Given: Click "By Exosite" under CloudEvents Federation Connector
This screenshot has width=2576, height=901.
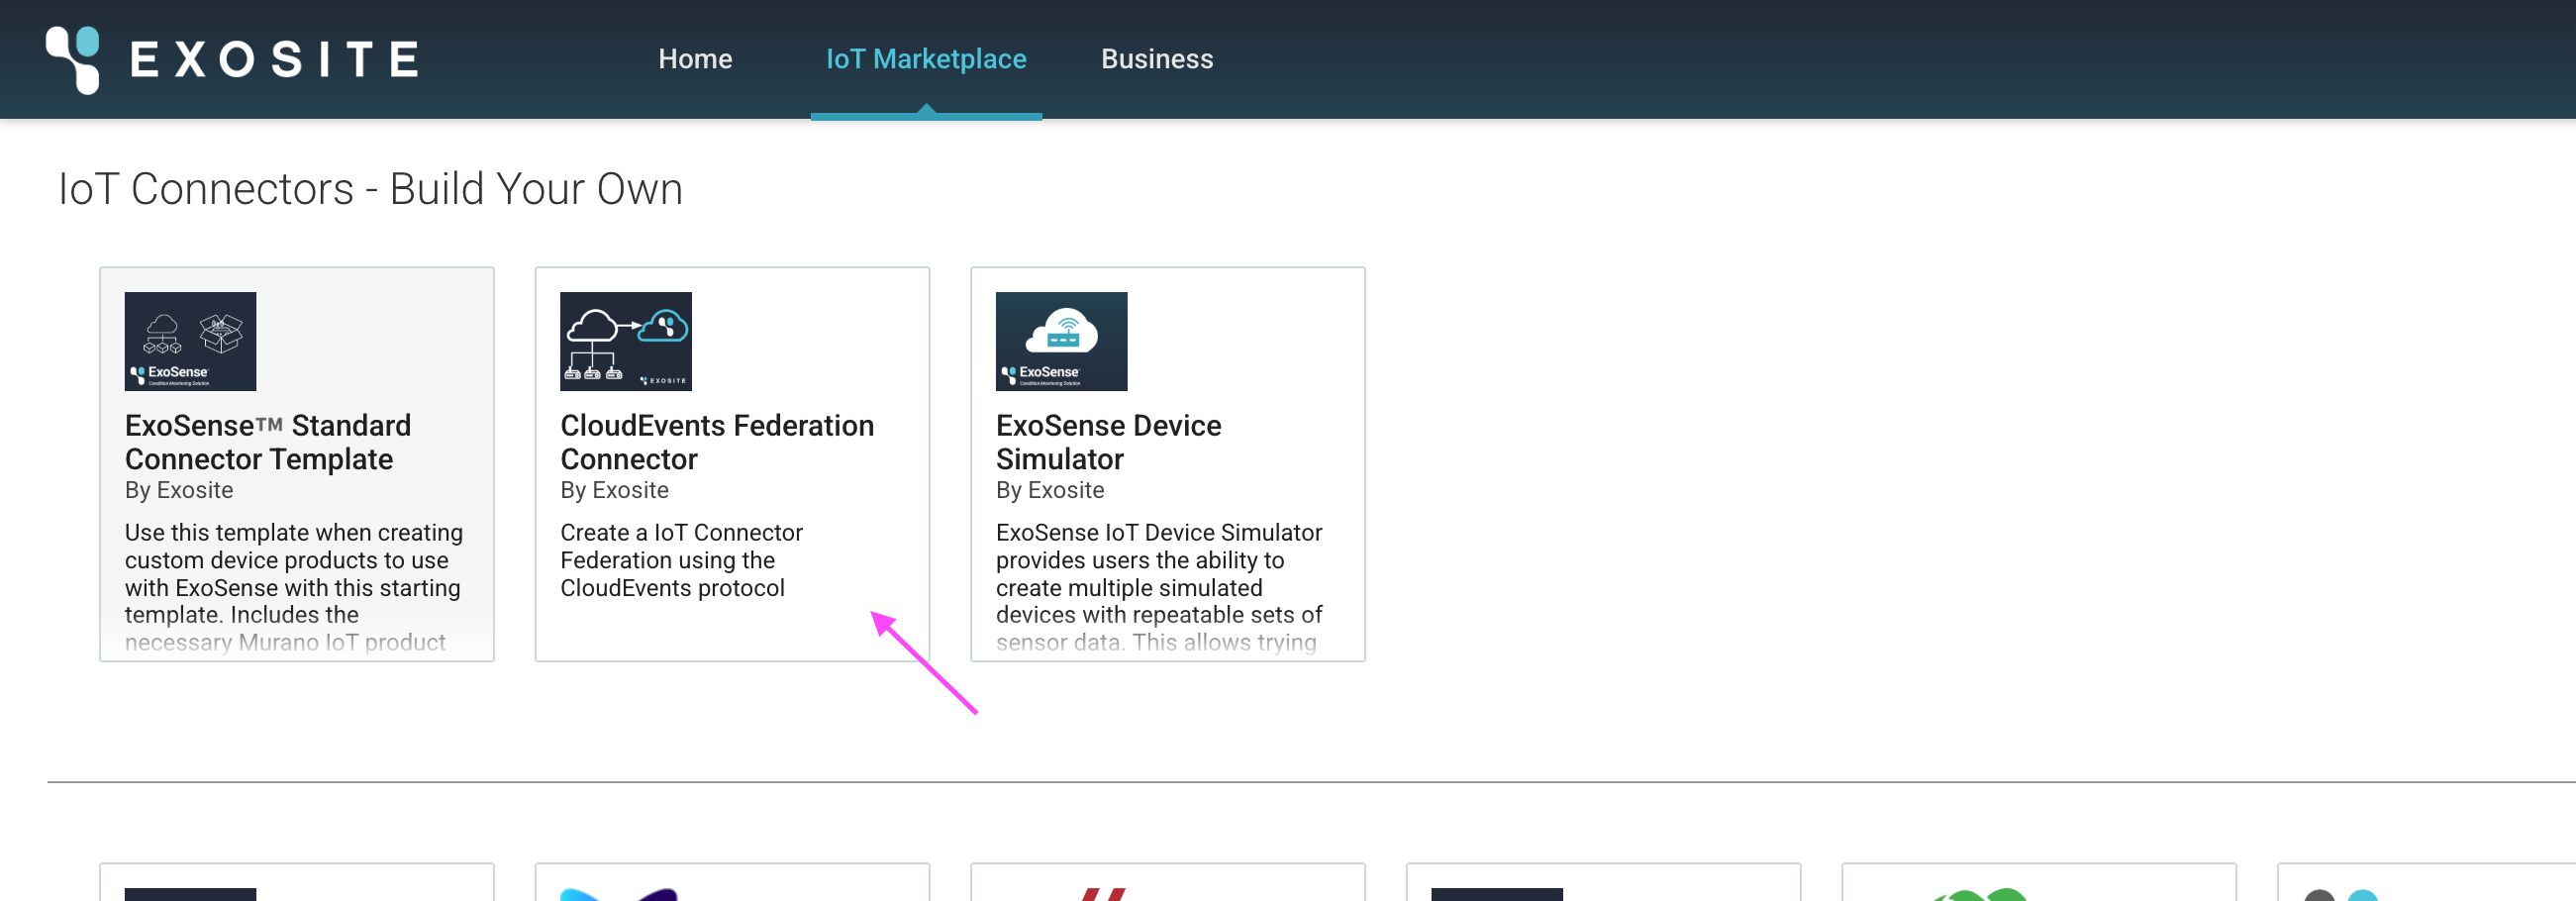Looking at the screenshot, I should 614,490.
